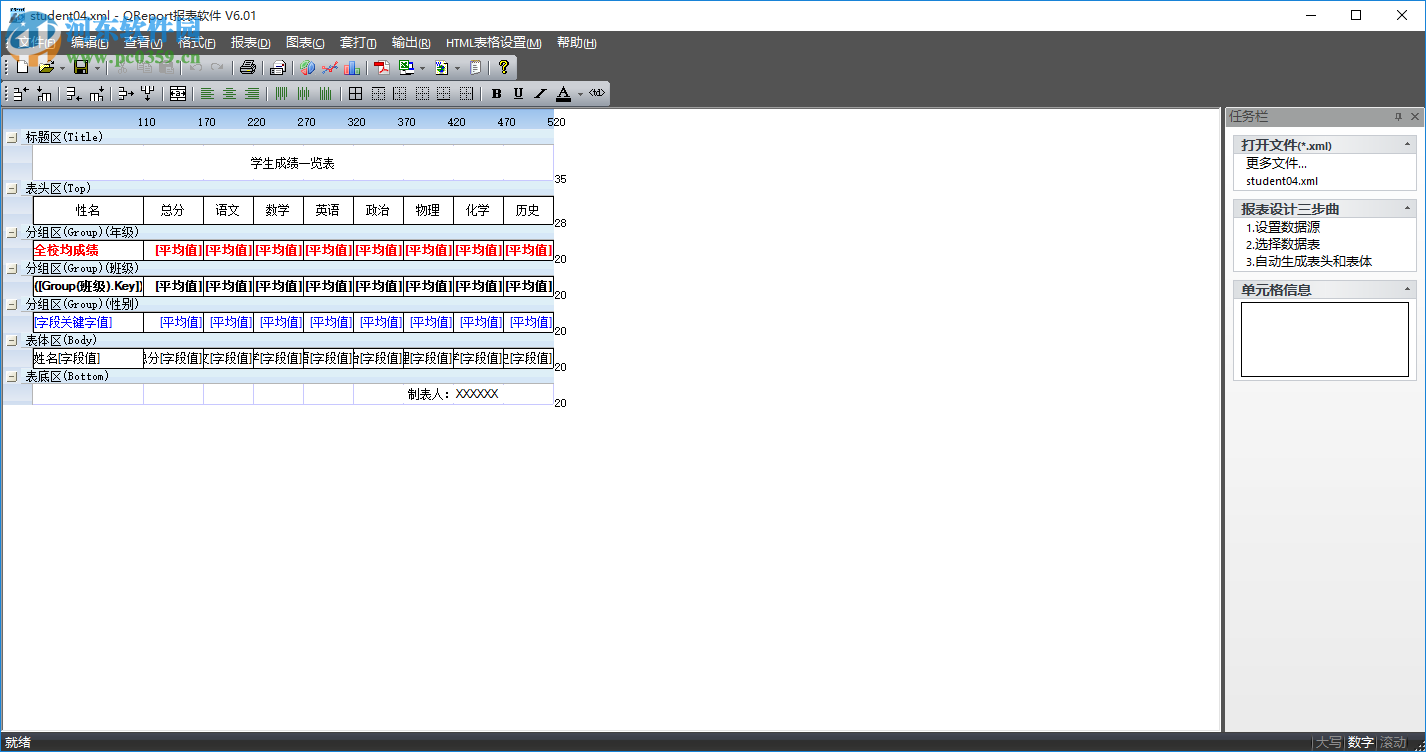Select the 全校均成绩 cell

point(88,250)
